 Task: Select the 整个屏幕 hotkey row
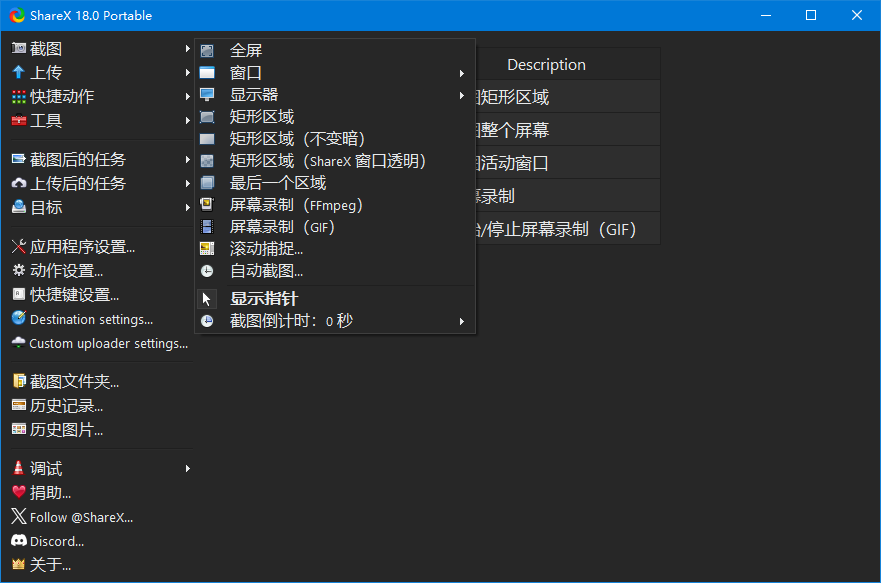tap(568, 130)
